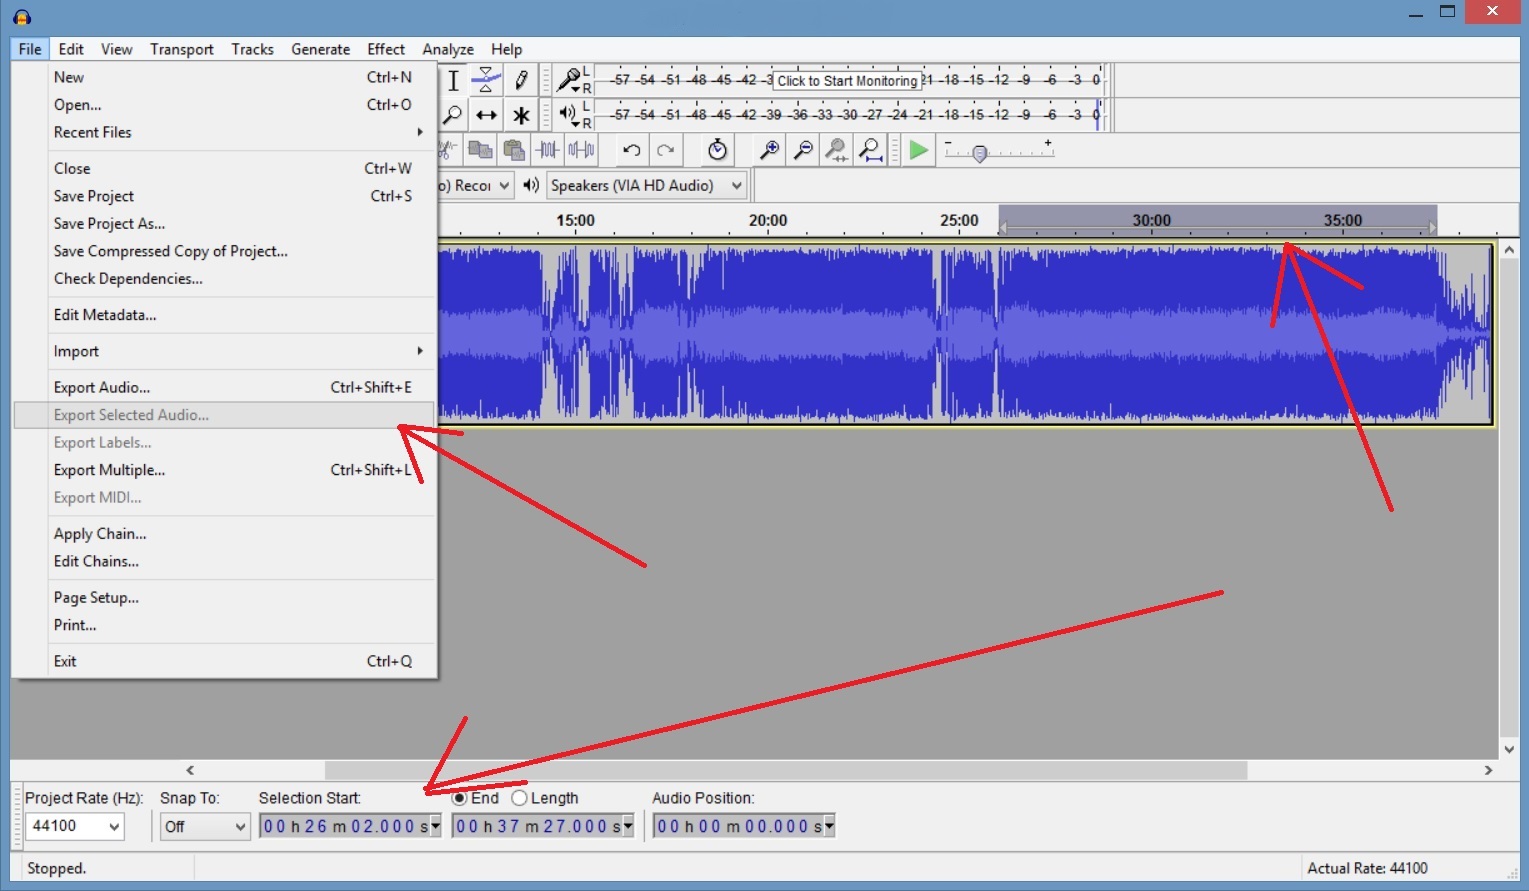Image resolution: width=1529 pixels, height=891 pixels.
Task: Open Selection Start time format arrow
Action: 435,826
